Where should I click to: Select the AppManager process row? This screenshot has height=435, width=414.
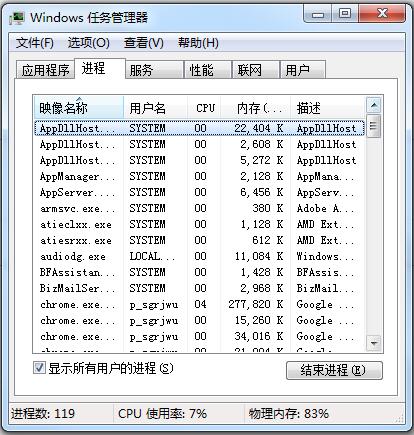click(199, 176)
